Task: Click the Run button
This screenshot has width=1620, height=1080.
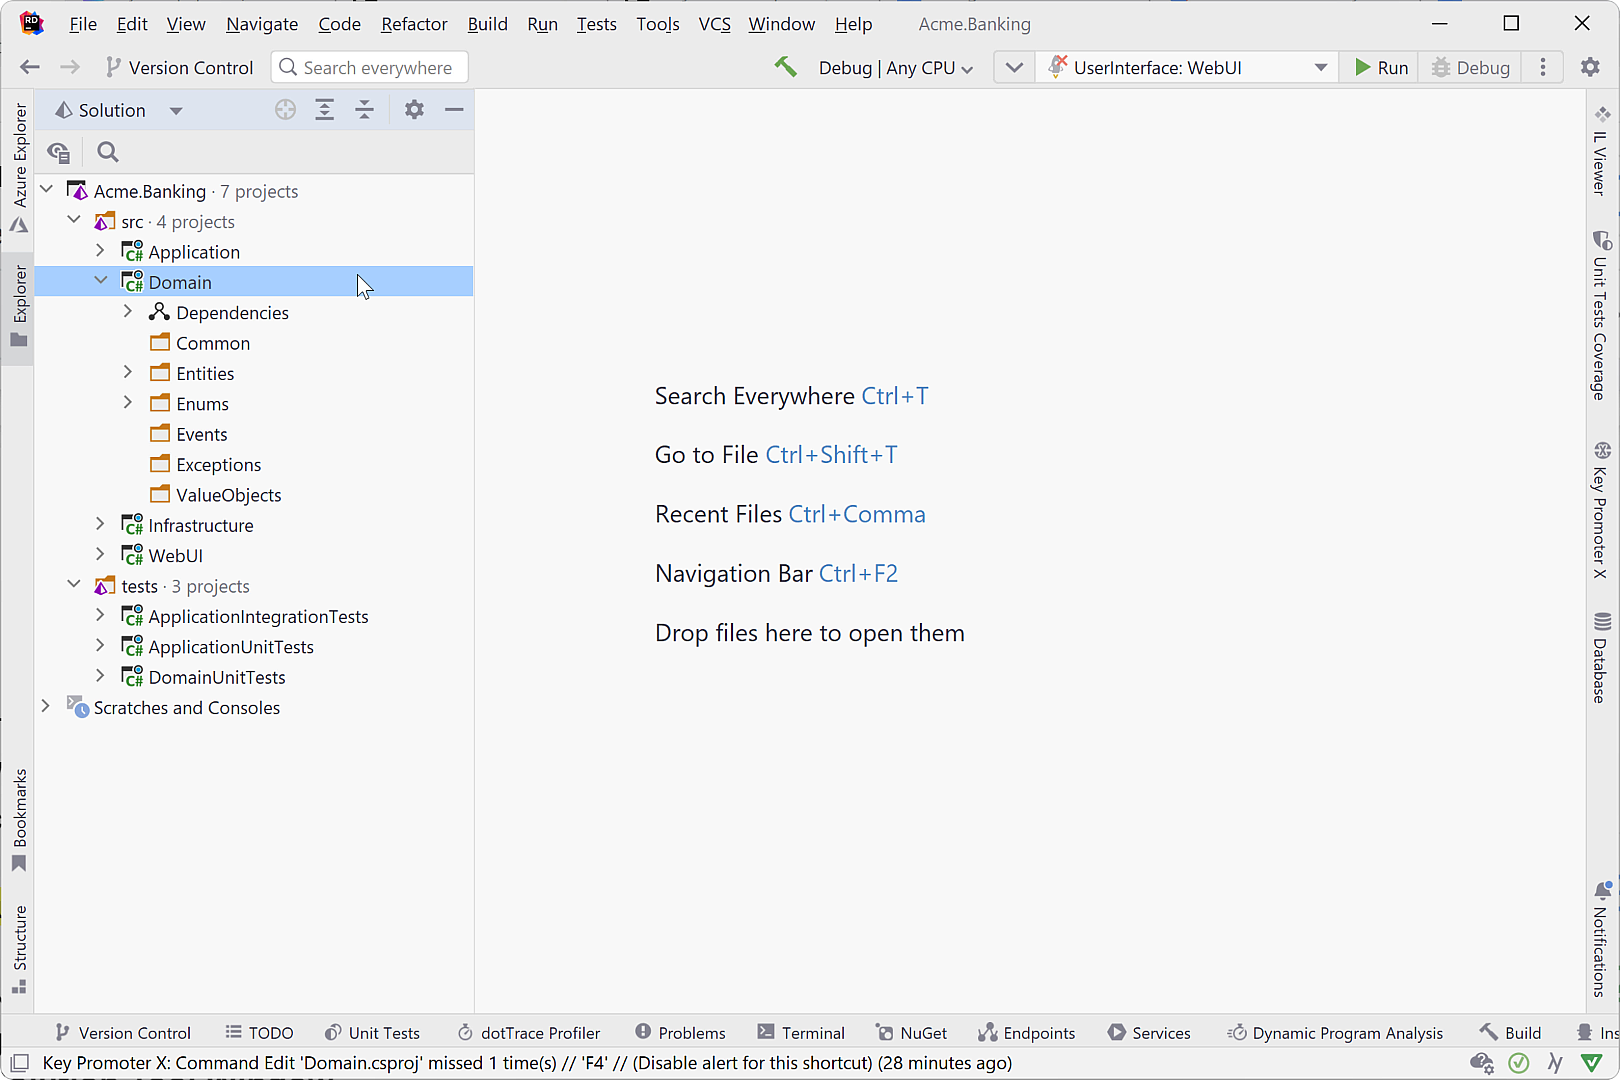Action: coord(1381,67)
